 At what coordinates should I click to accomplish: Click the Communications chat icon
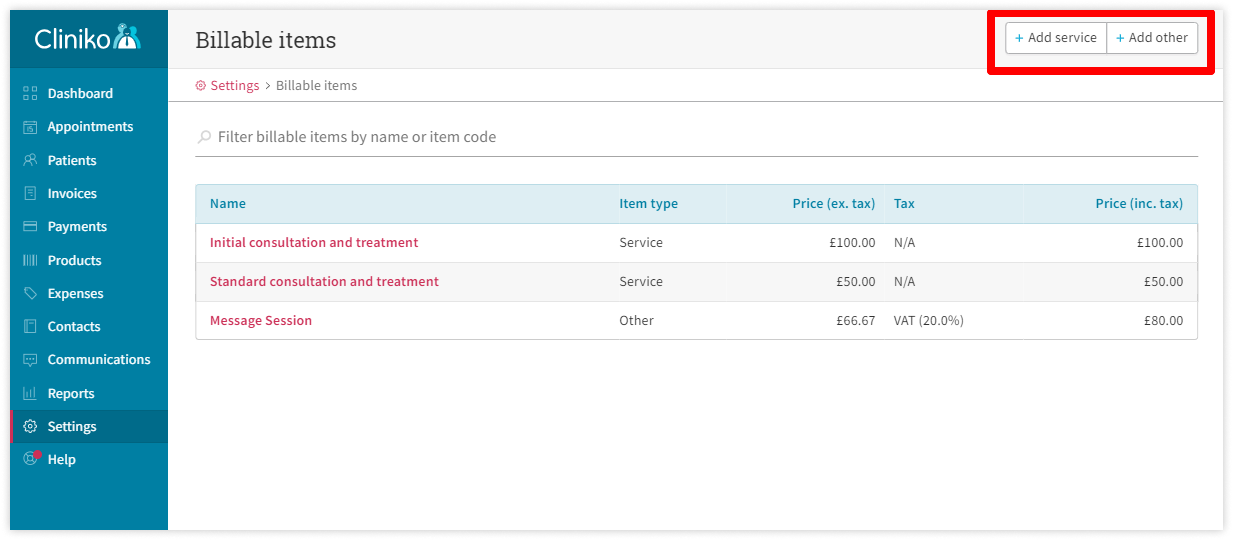(x=30, y=360)
